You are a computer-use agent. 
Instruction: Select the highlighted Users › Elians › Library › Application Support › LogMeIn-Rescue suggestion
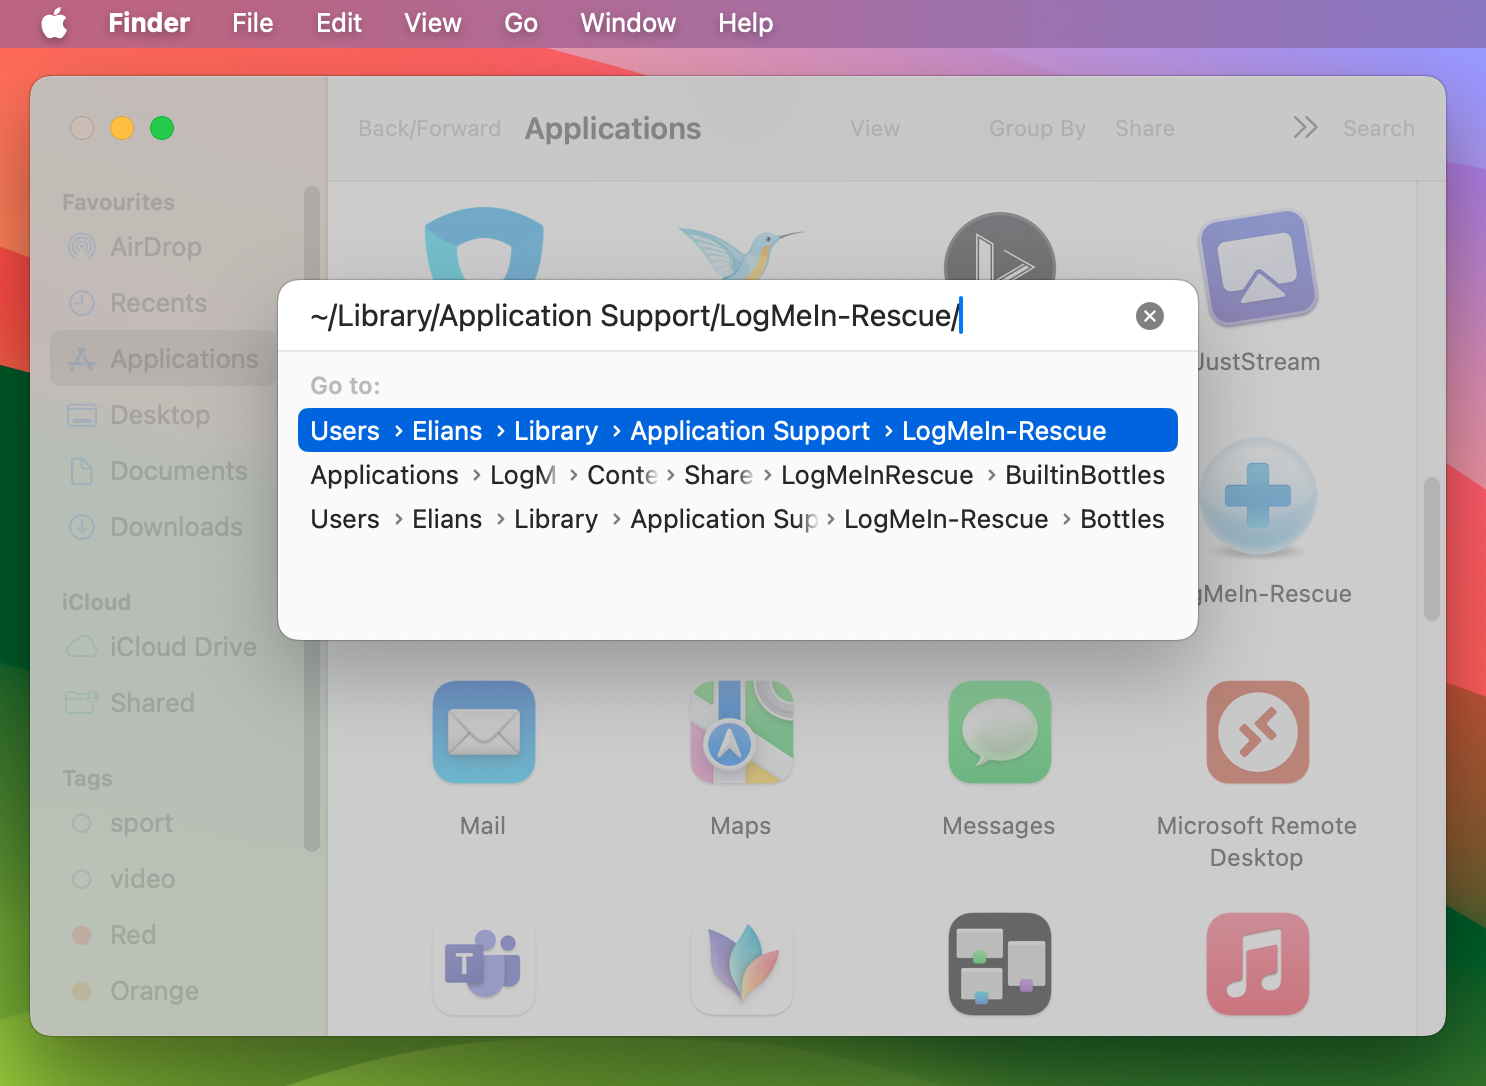pyautogui.click(x=738, y=430)
